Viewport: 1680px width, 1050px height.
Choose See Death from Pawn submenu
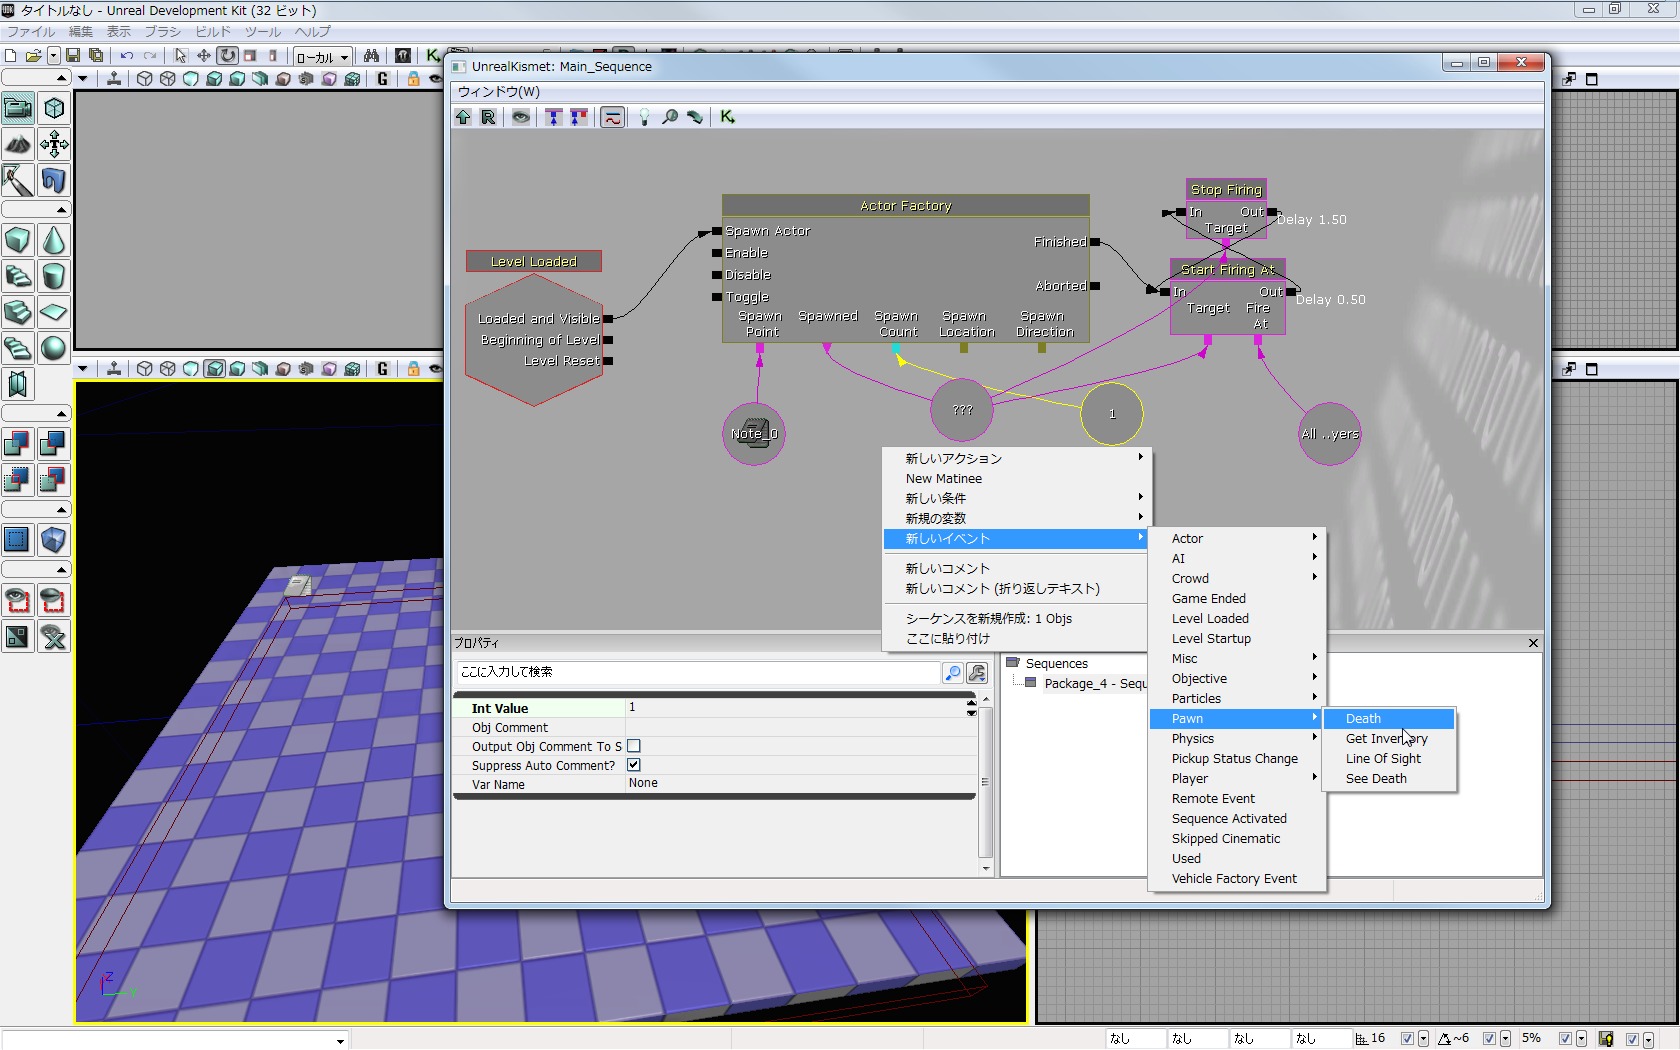[x=1376, y=779]
